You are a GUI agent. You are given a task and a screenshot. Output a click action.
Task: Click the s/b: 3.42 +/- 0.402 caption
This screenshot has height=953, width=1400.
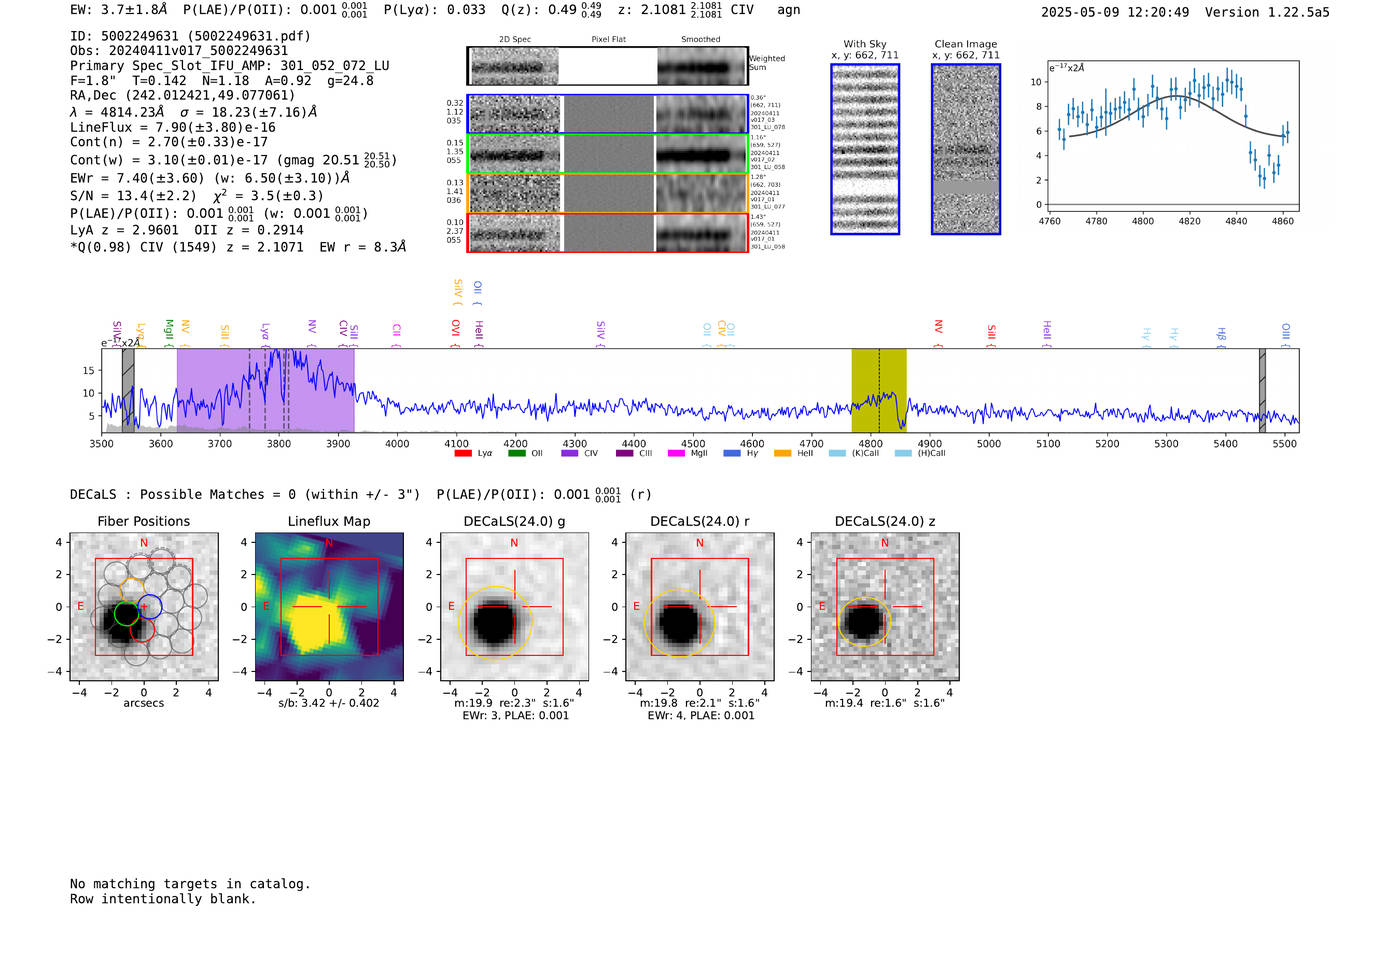click(329, 703)
